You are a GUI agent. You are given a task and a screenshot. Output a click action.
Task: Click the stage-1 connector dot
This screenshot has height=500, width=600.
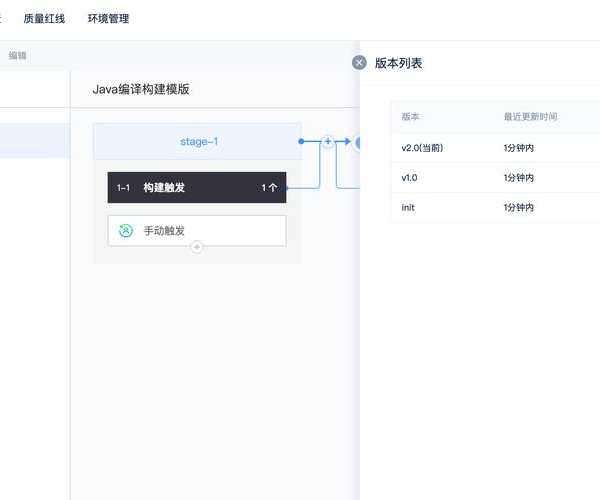pyautogui.click(x=301, y=142)
